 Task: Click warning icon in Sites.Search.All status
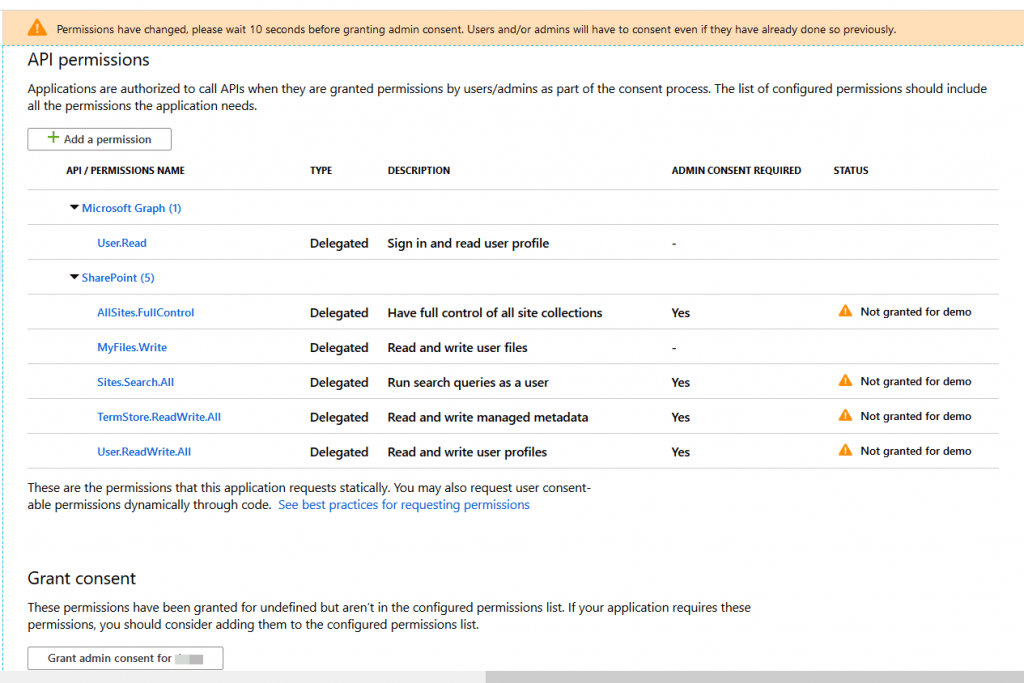[x=845, y=380]
